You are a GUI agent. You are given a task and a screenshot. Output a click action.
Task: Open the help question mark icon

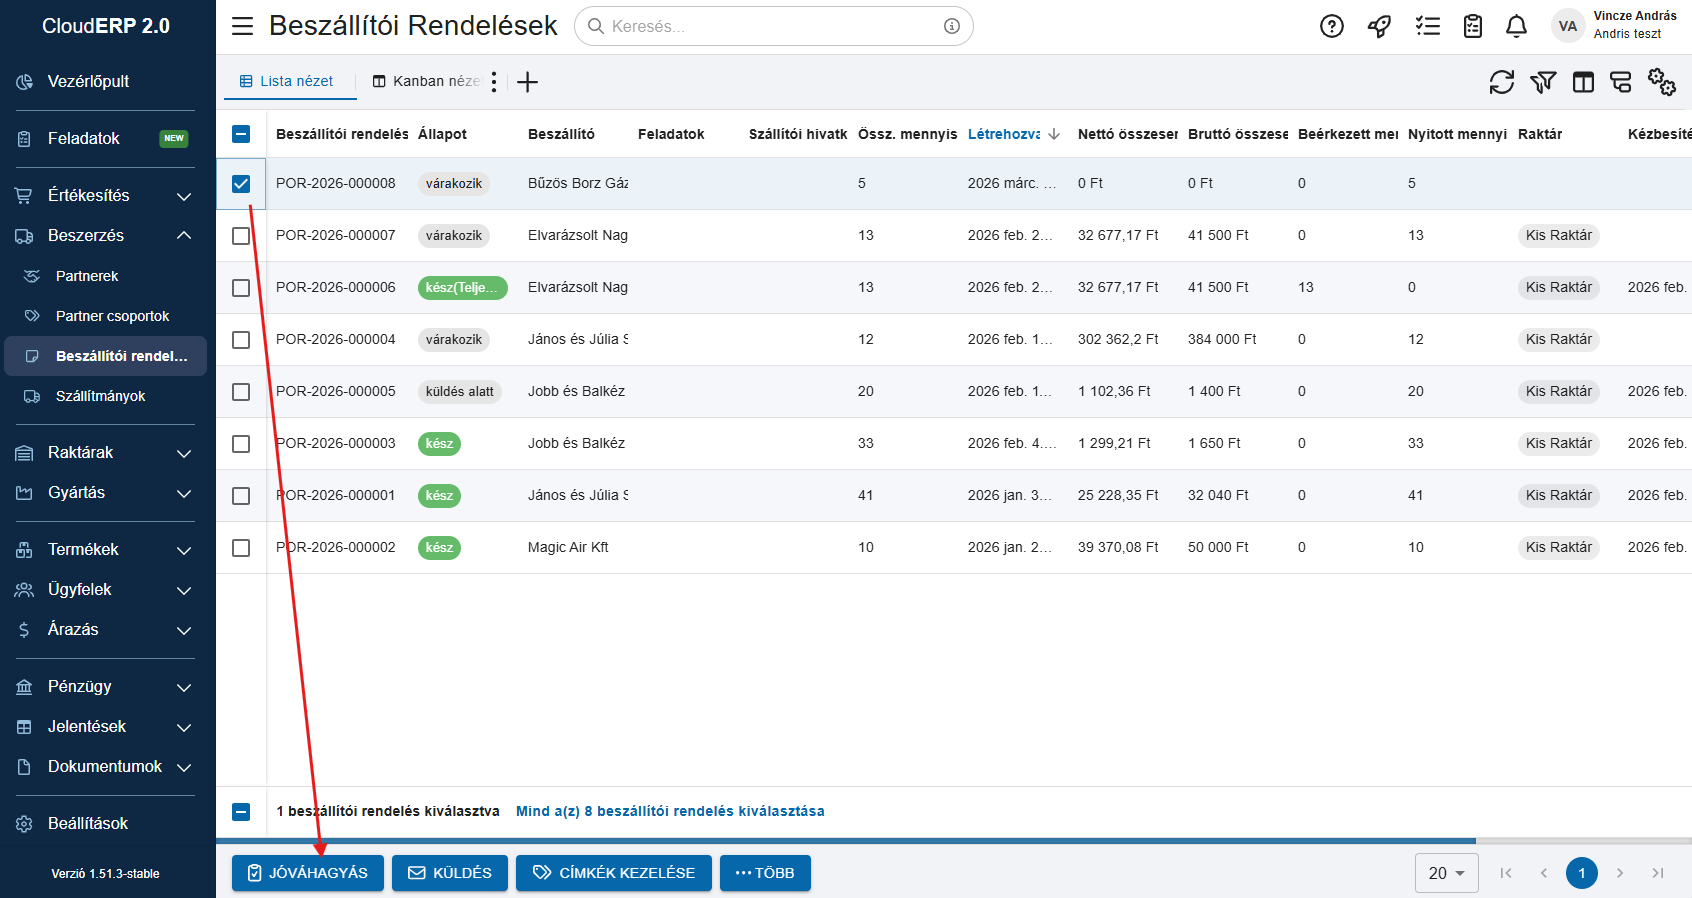click(x=1331, y=27)
